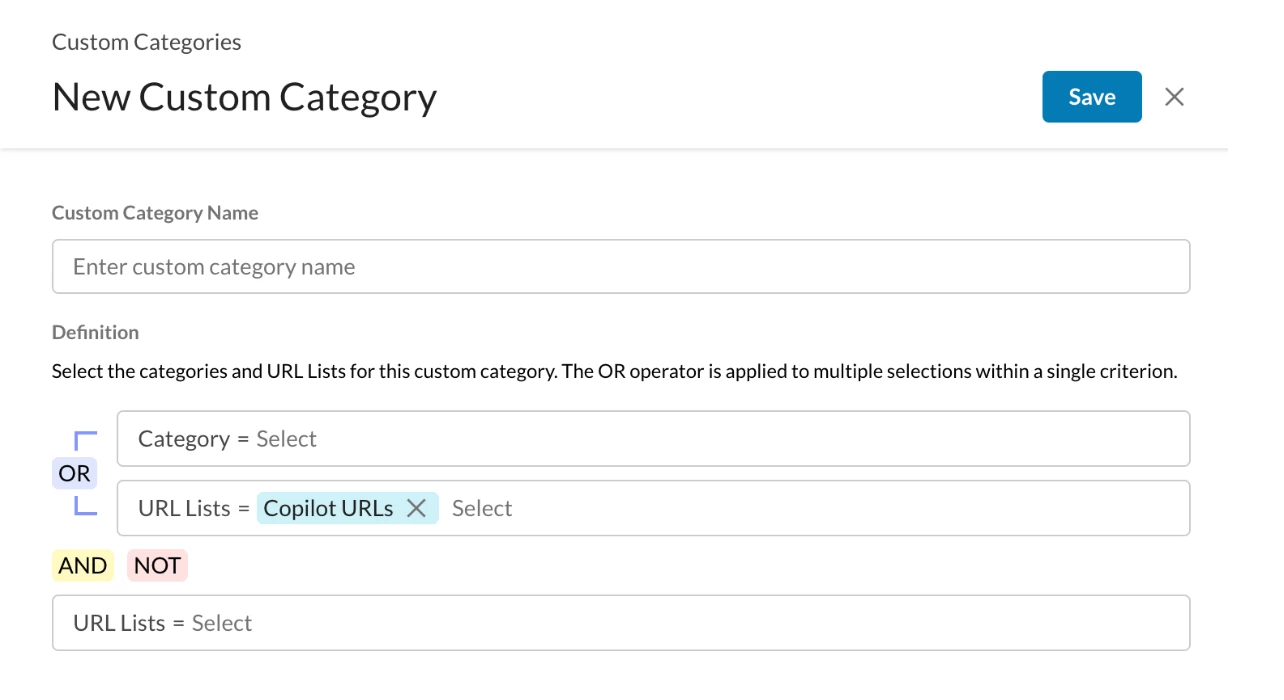1284x700 pixels.
Task: Open the URL Lists dropdown below AND NOT
Action: point(222,623)
